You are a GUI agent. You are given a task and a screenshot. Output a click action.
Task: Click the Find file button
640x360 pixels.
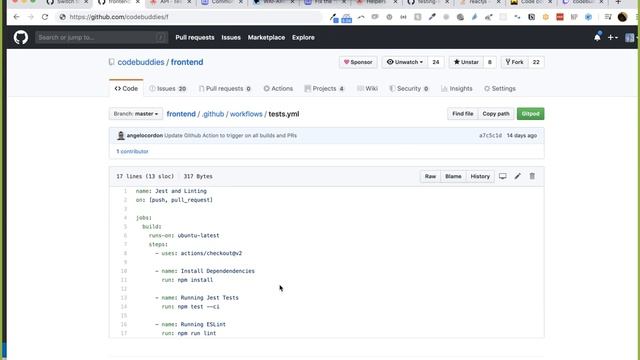pyautogui.click(x=462, y=114)
